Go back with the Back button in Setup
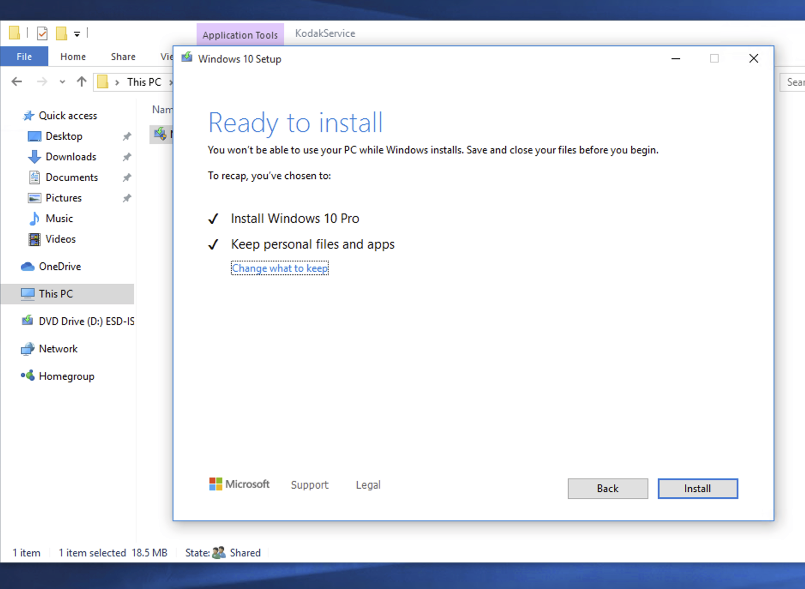 pyautogui.click(x=608, y=488)
